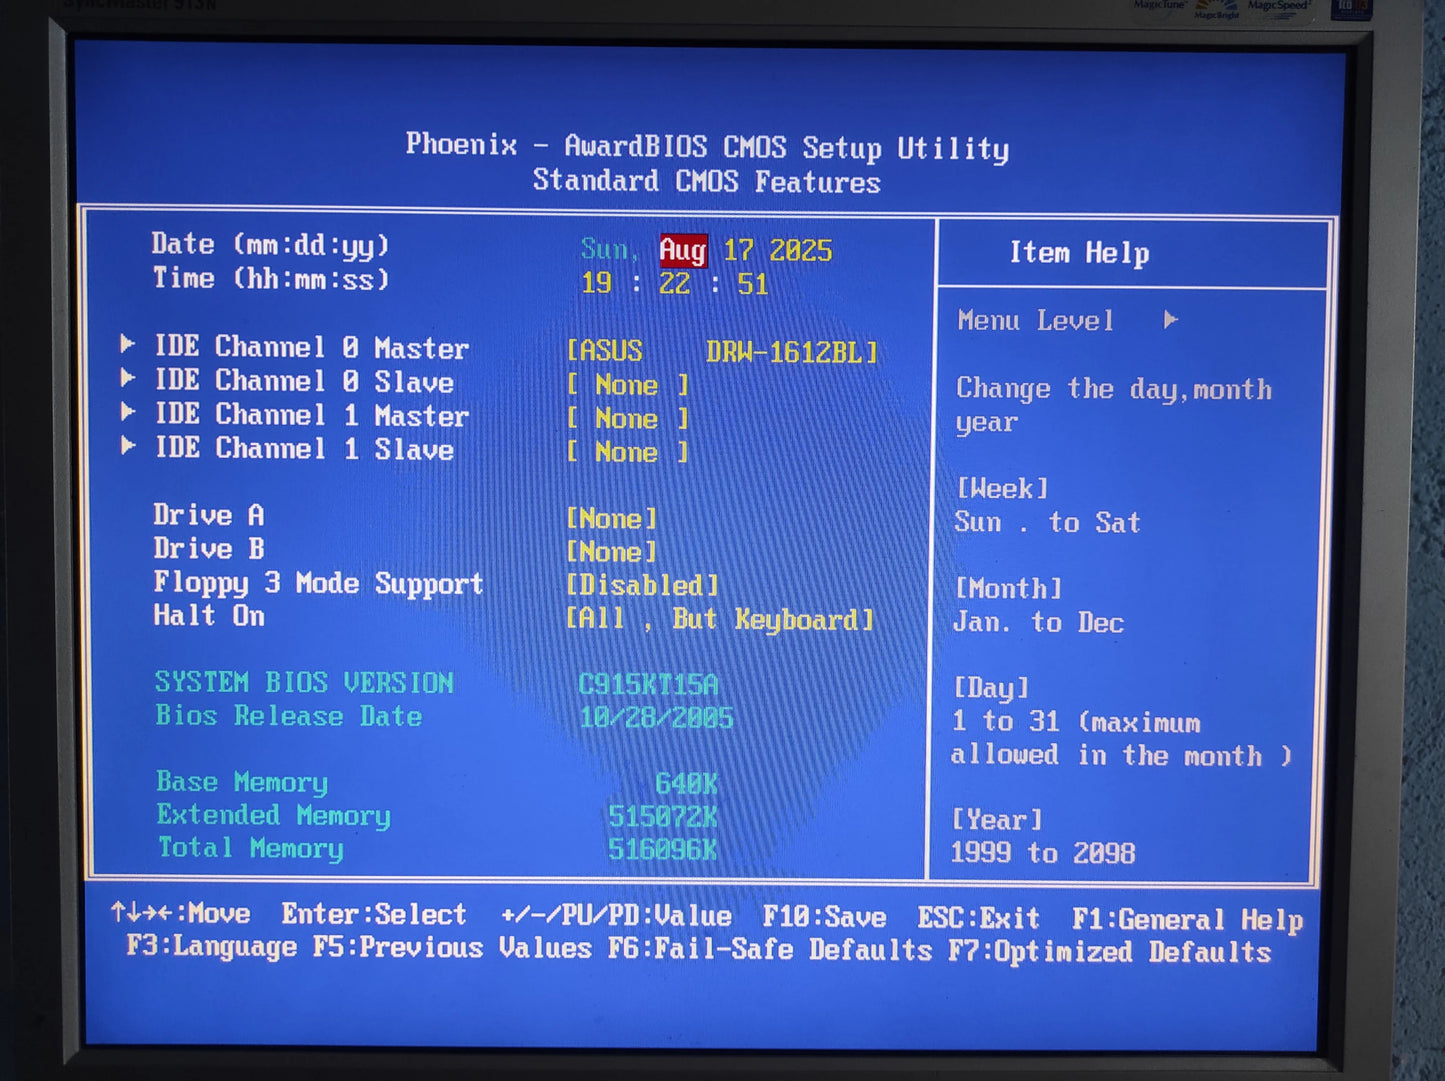Click the F10:Save hint in footer
Image resolution: width=1445 pixels, height=1081 pixels.
click(x=824, y=918)
